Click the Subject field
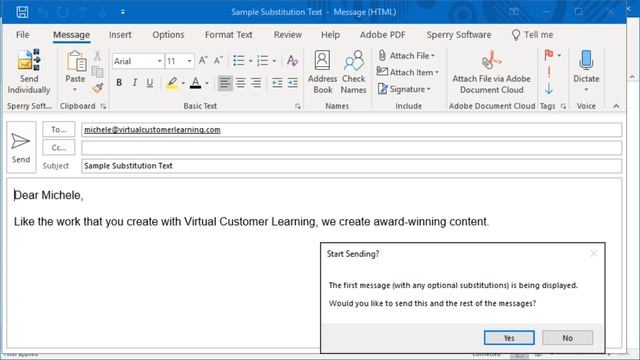This screenshot has width=640, height=360. pyautogui.click(x=351, y=166)
